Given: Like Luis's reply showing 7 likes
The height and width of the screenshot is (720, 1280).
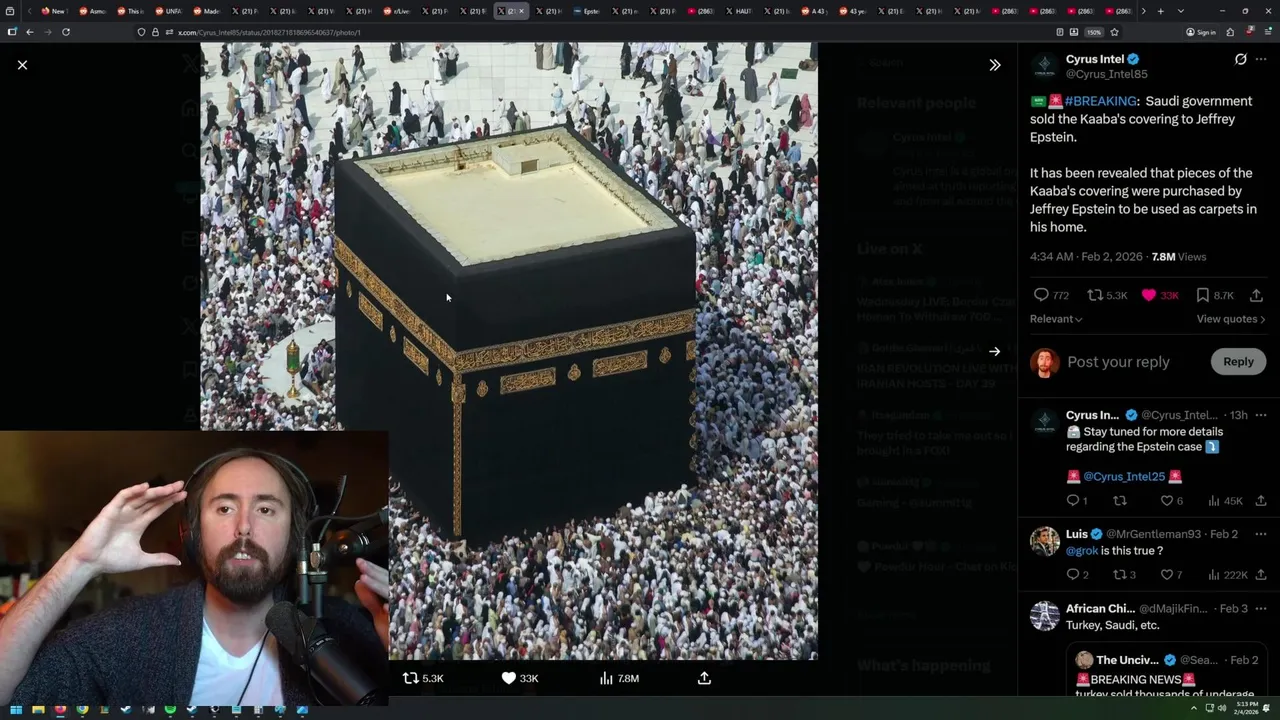Looking at the screenshot, I should 1171,575.
